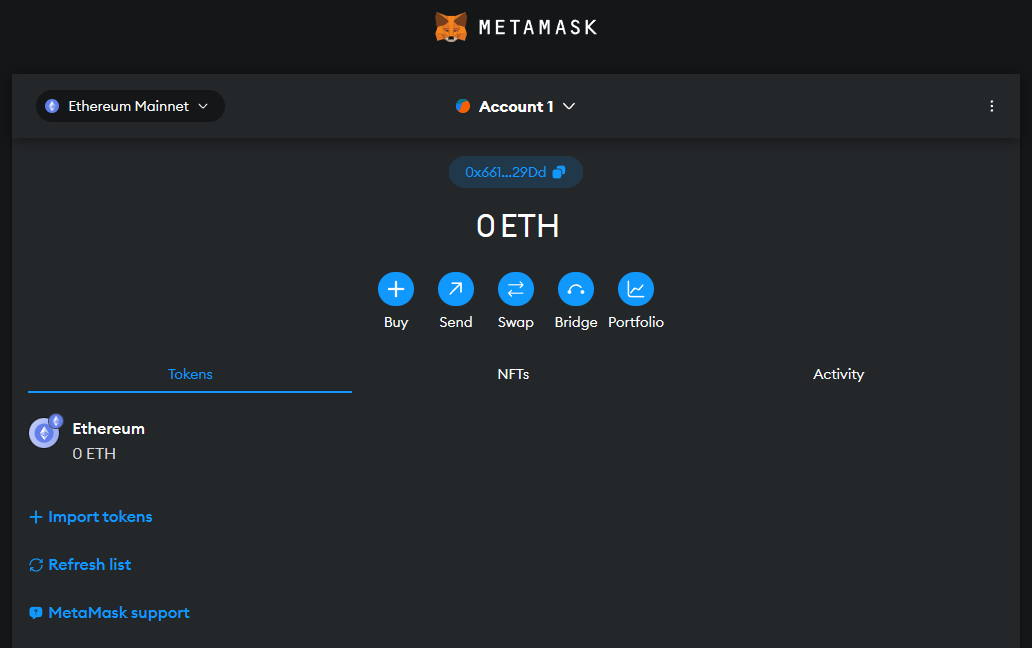Screen dimensions: 1032x648
Task: Click the network icon beside Ethereum Mainnet
Action: coord(51,105)
